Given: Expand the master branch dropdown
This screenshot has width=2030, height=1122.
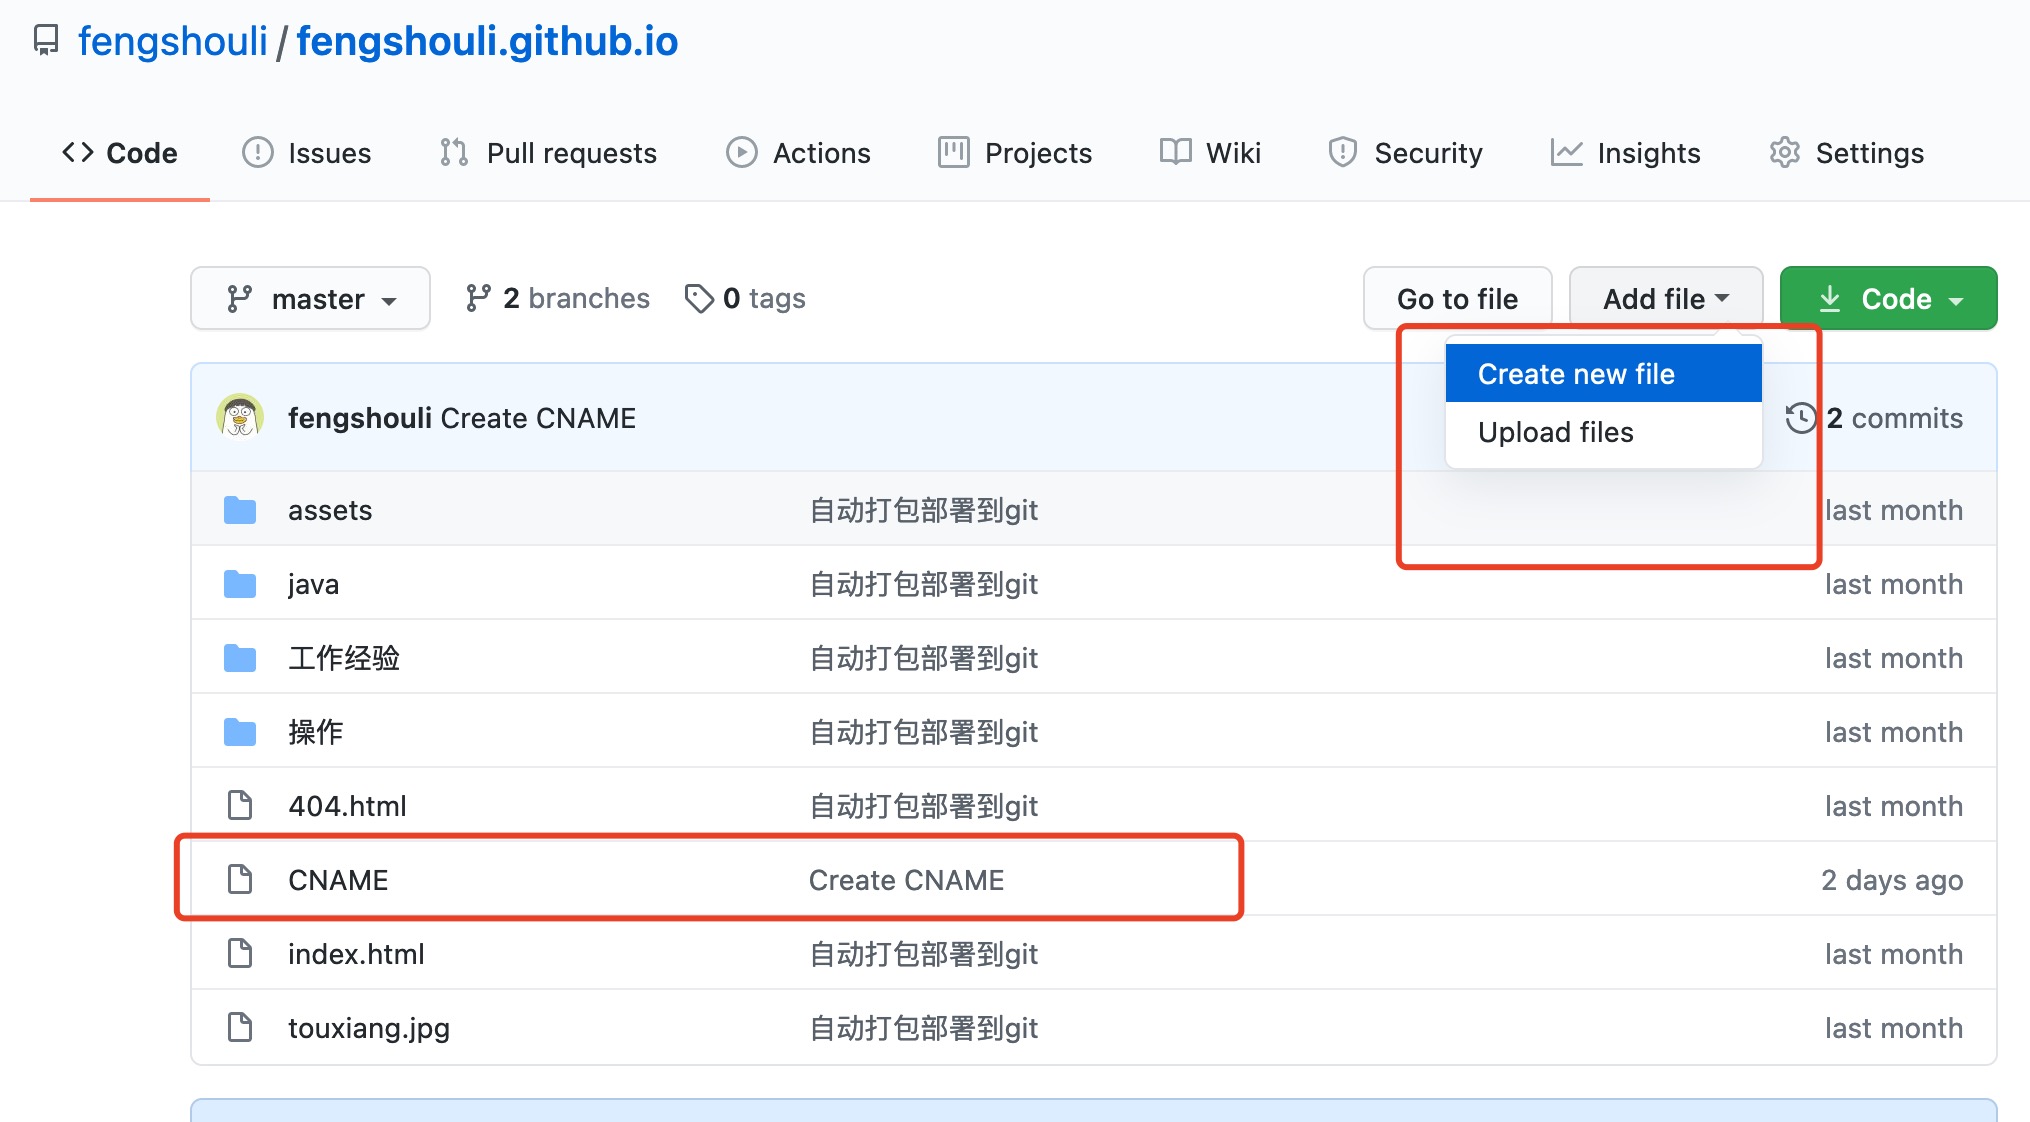Looking at the screenshot, I should [310, 298].
